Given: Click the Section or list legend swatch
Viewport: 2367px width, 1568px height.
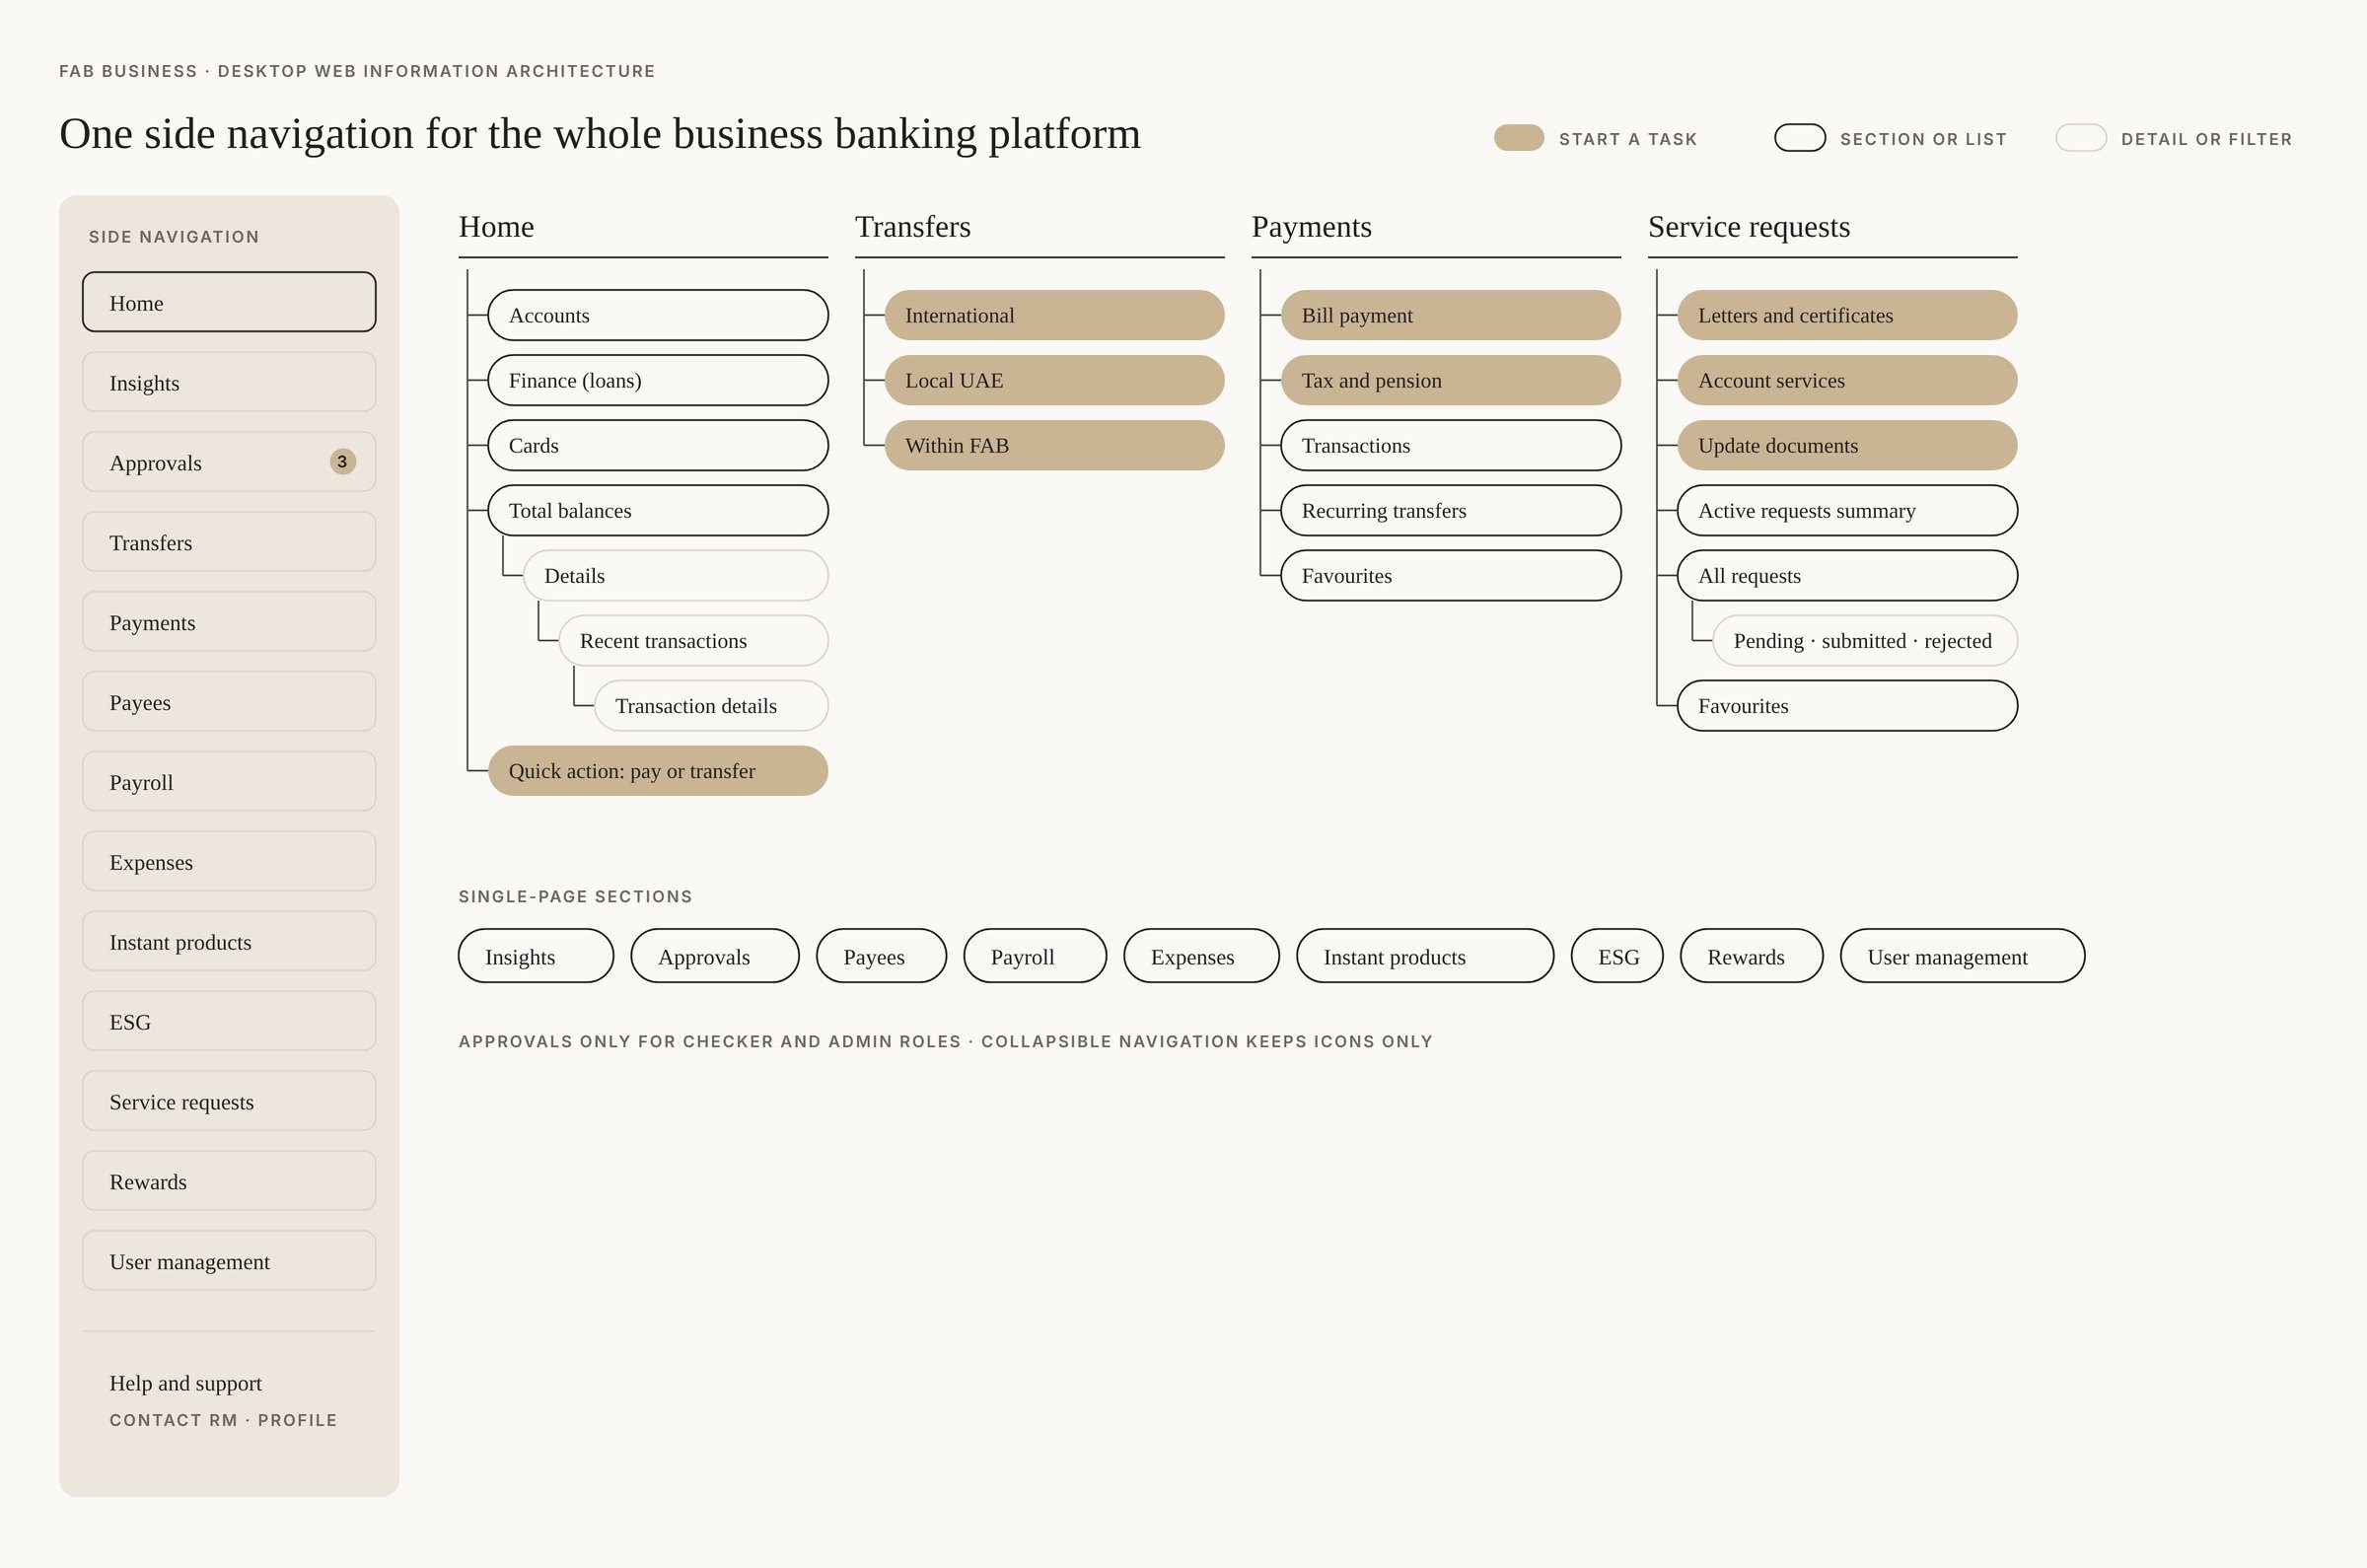Looking at the screenshot, I should click(1799, 138).
